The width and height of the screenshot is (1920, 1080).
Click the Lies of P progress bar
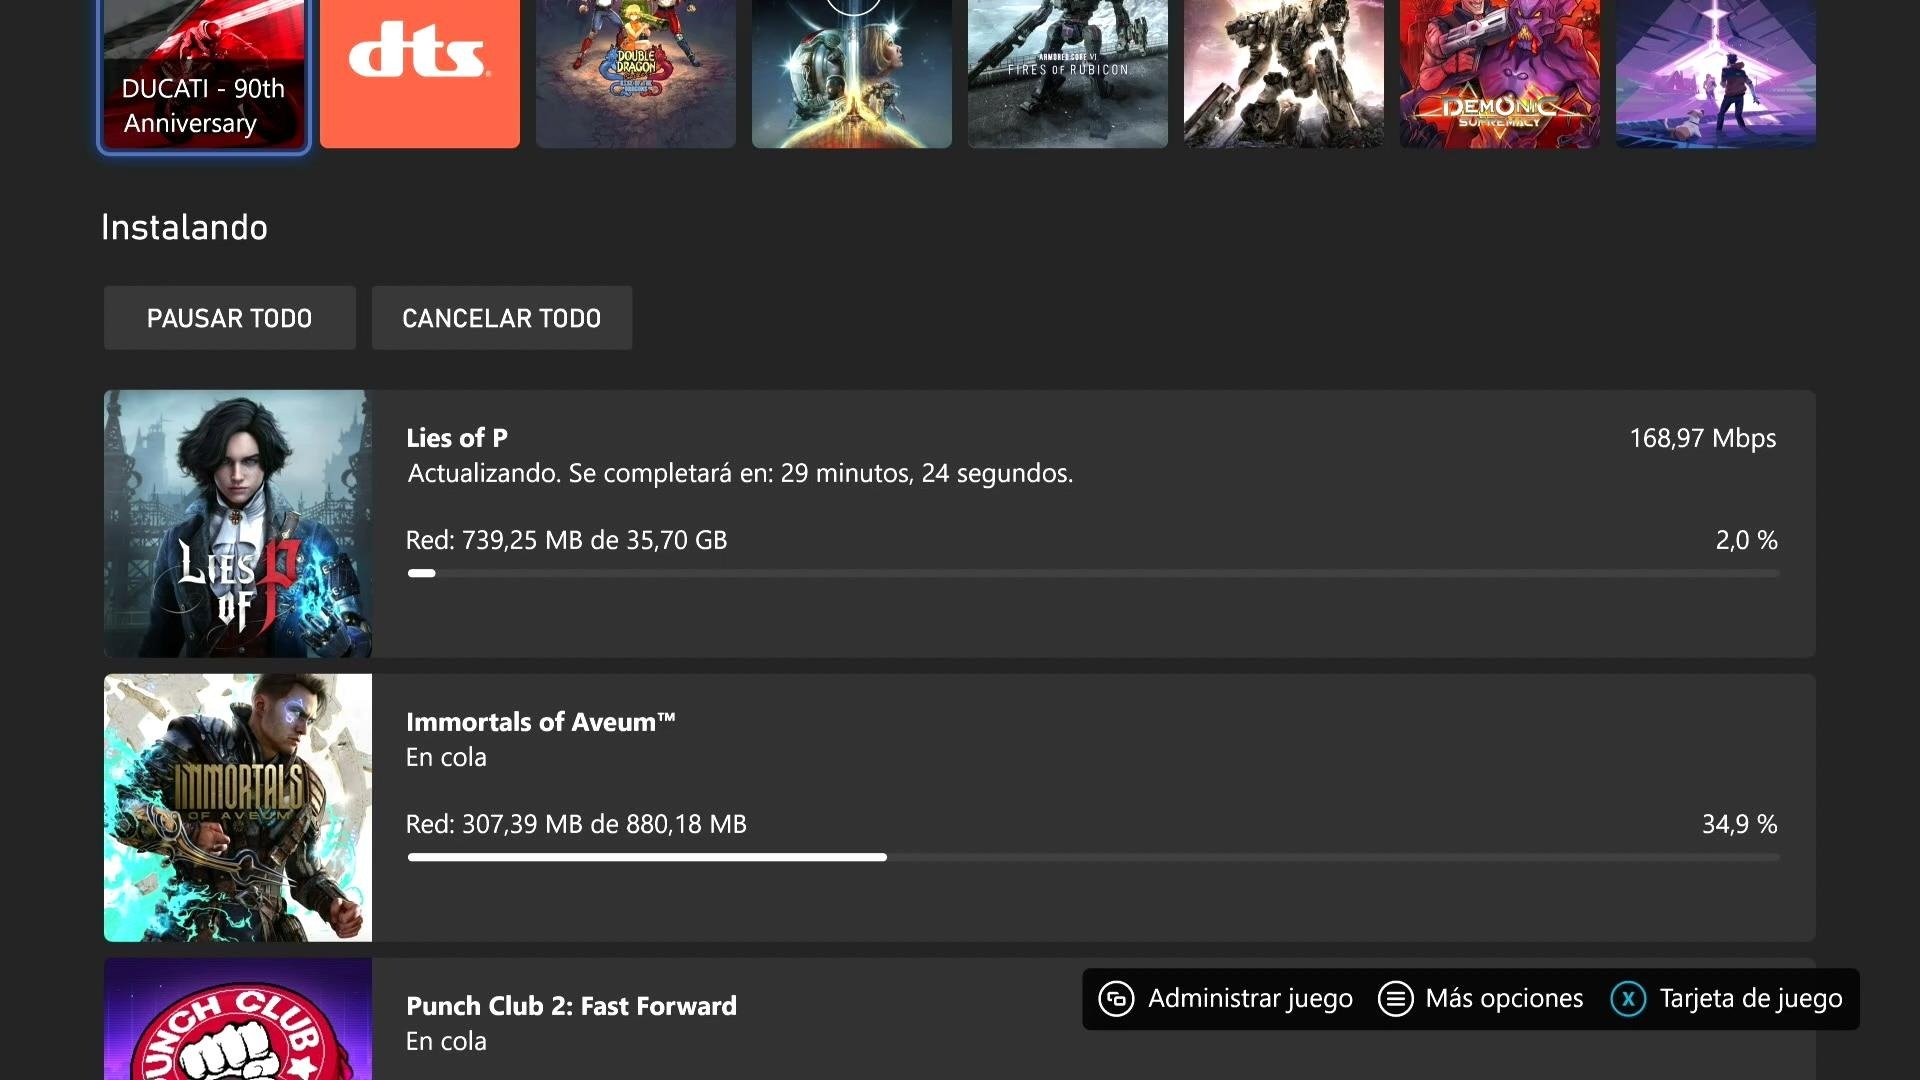click(1093, 573)
